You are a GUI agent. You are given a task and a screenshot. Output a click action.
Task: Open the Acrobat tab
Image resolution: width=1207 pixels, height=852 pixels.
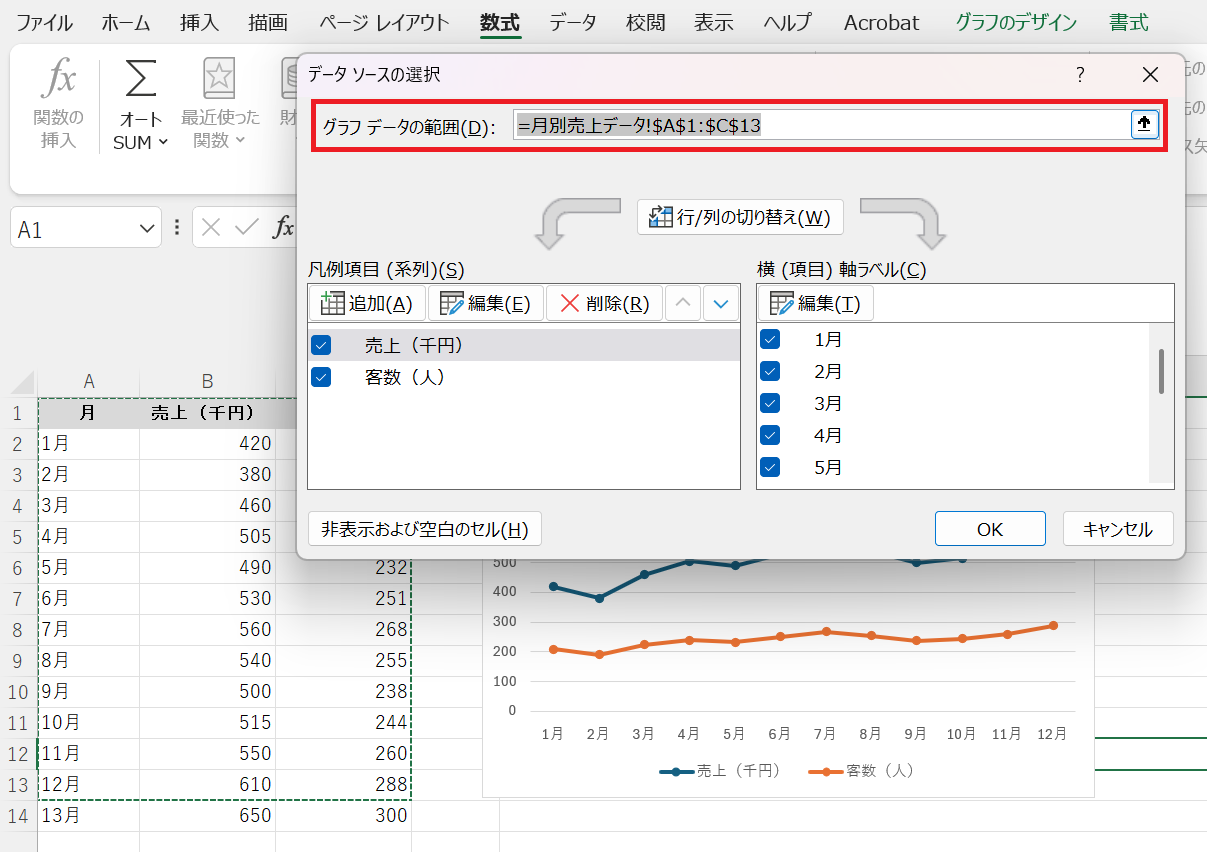click(882, 22)
